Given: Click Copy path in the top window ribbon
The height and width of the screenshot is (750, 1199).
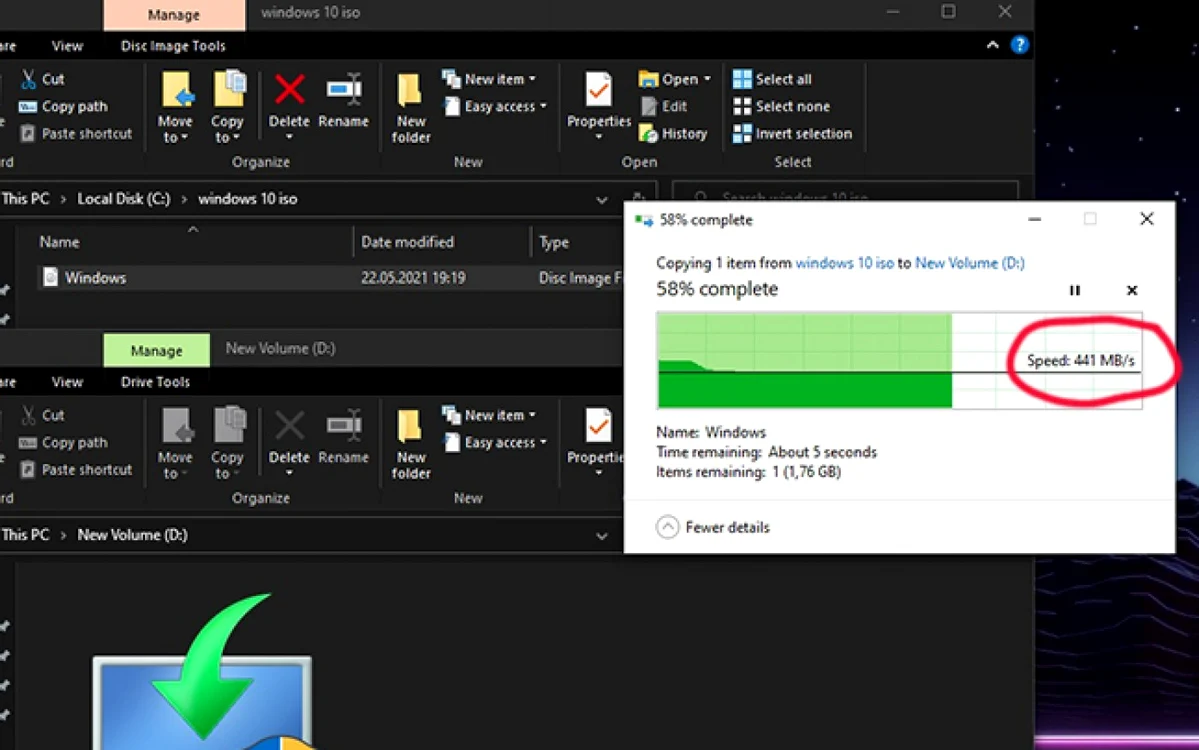Looking at the screenshot, I should click(63, 106).
